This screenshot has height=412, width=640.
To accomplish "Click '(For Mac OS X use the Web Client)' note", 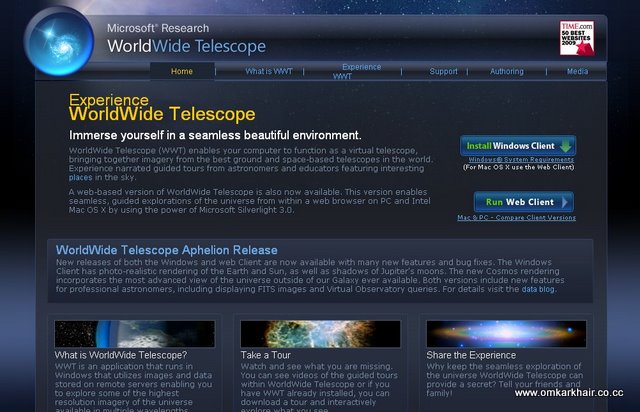I will [518, 167].
